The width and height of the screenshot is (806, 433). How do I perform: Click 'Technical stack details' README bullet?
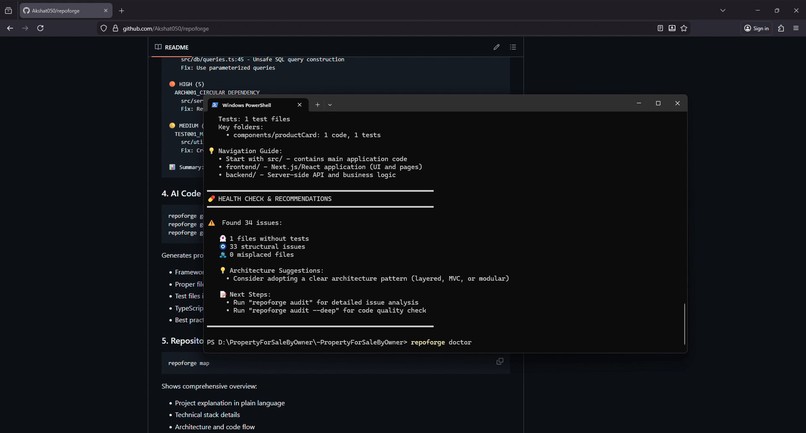click(x=207, y=415)
